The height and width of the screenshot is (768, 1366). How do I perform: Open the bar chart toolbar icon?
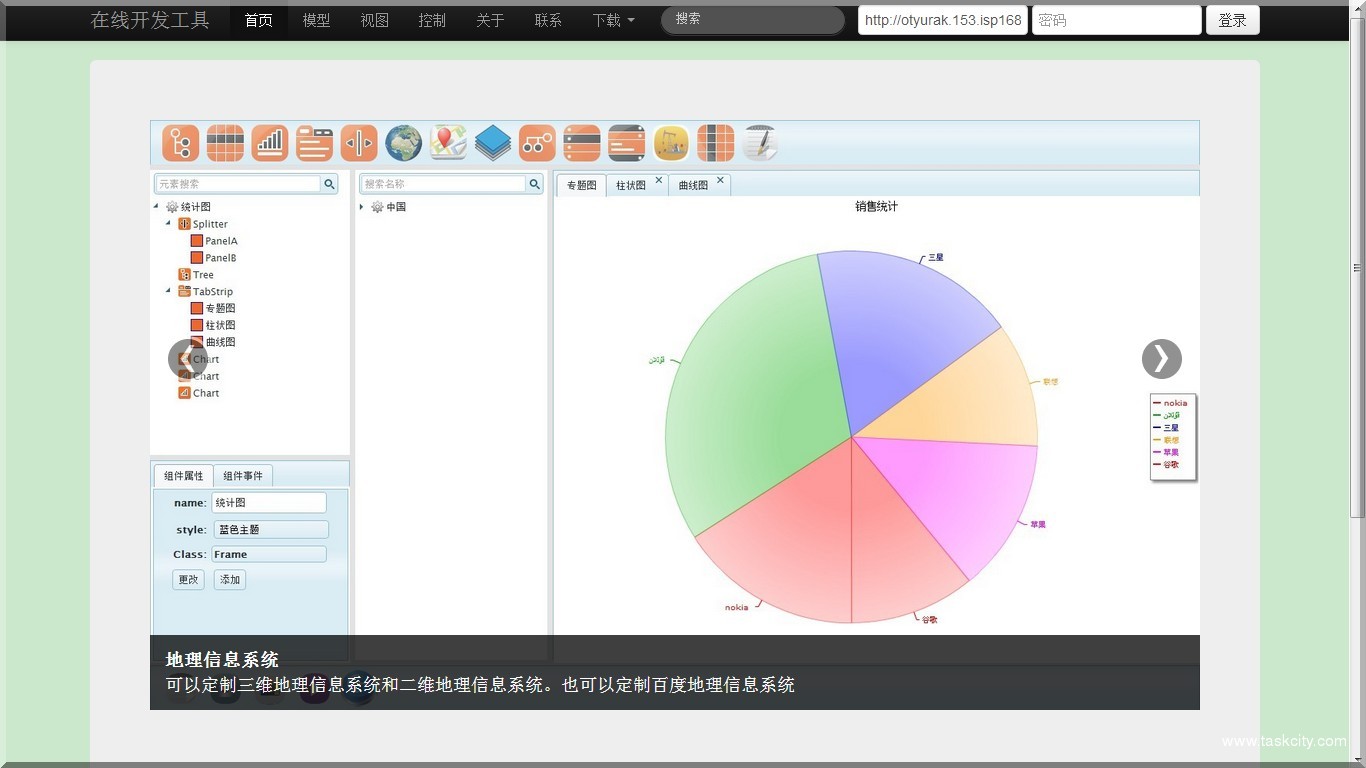point(270,143)
